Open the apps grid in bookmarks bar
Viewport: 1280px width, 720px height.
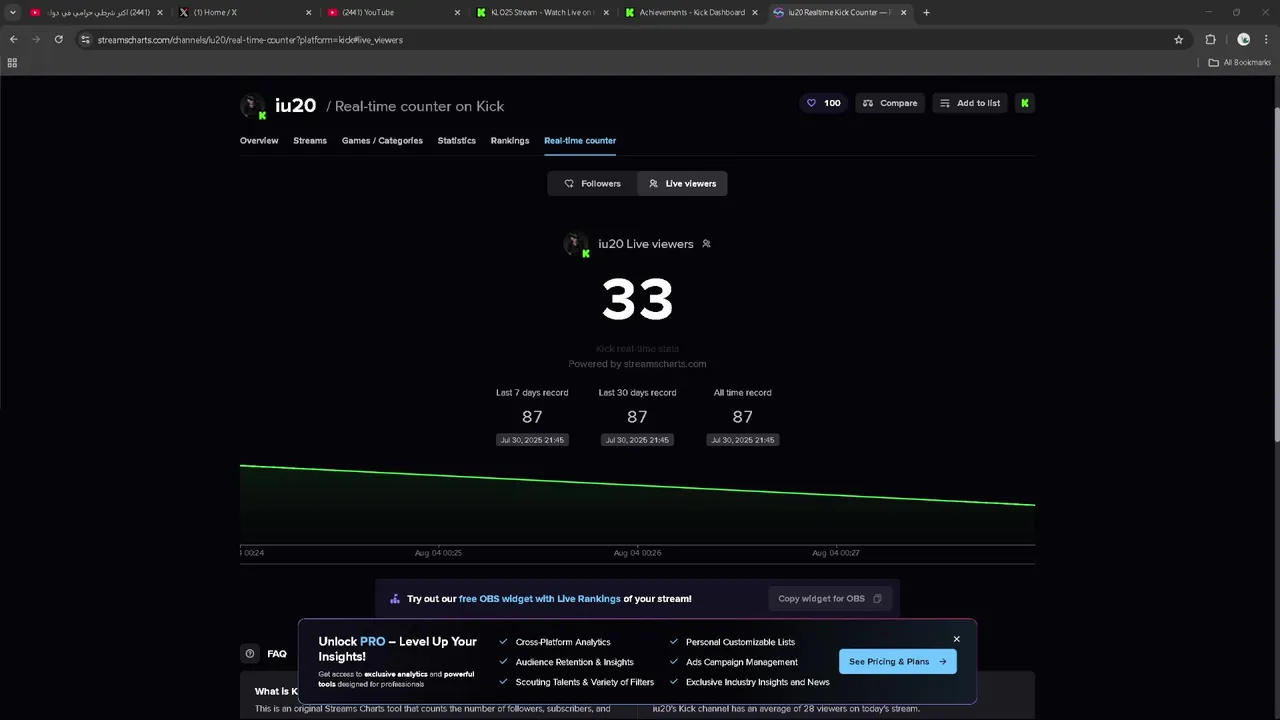(x=12, y=62)
